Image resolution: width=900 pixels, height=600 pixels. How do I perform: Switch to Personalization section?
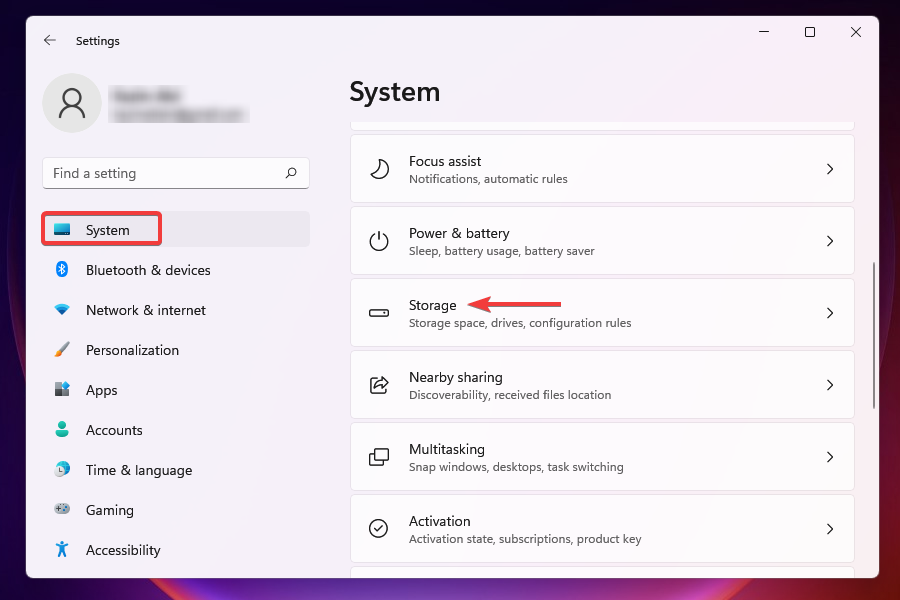[x=176, y=350]
